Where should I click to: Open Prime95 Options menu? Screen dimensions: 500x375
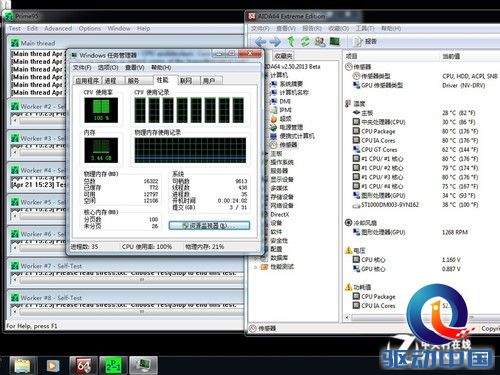[x=90, y=29]
